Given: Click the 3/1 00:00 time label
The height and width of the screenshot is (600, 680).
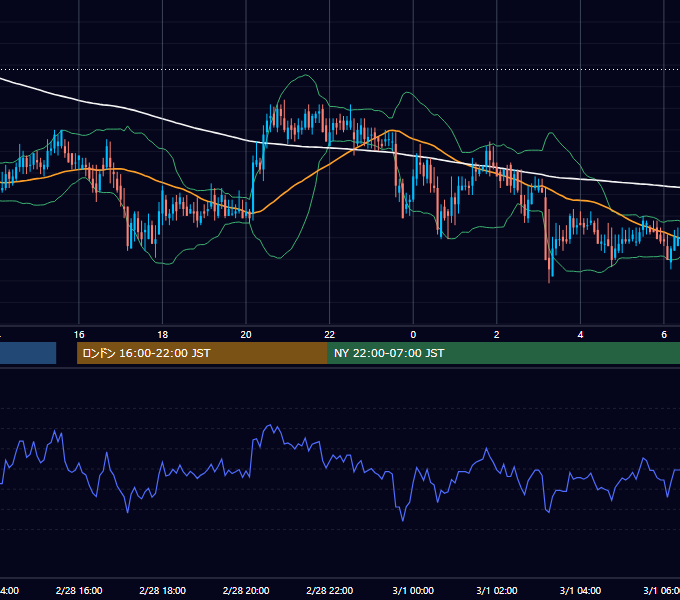Looking at the screenshot, I should [x=413, y=590].
